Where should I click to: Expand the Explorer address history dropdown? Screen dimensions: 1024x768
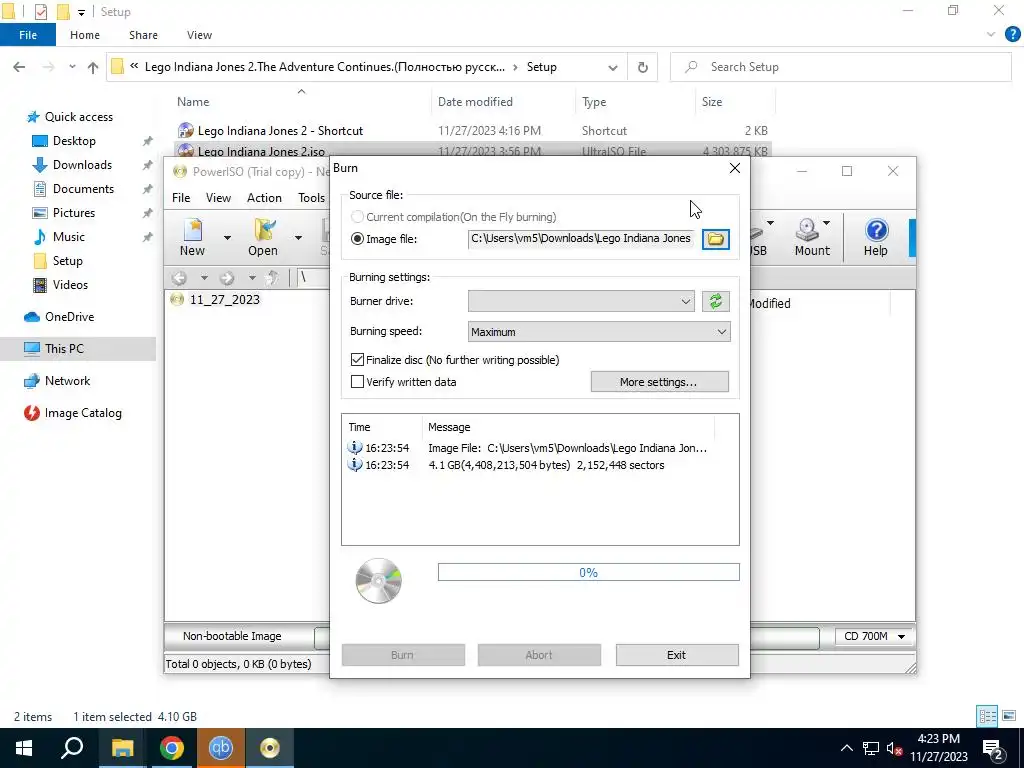point(613,67)
